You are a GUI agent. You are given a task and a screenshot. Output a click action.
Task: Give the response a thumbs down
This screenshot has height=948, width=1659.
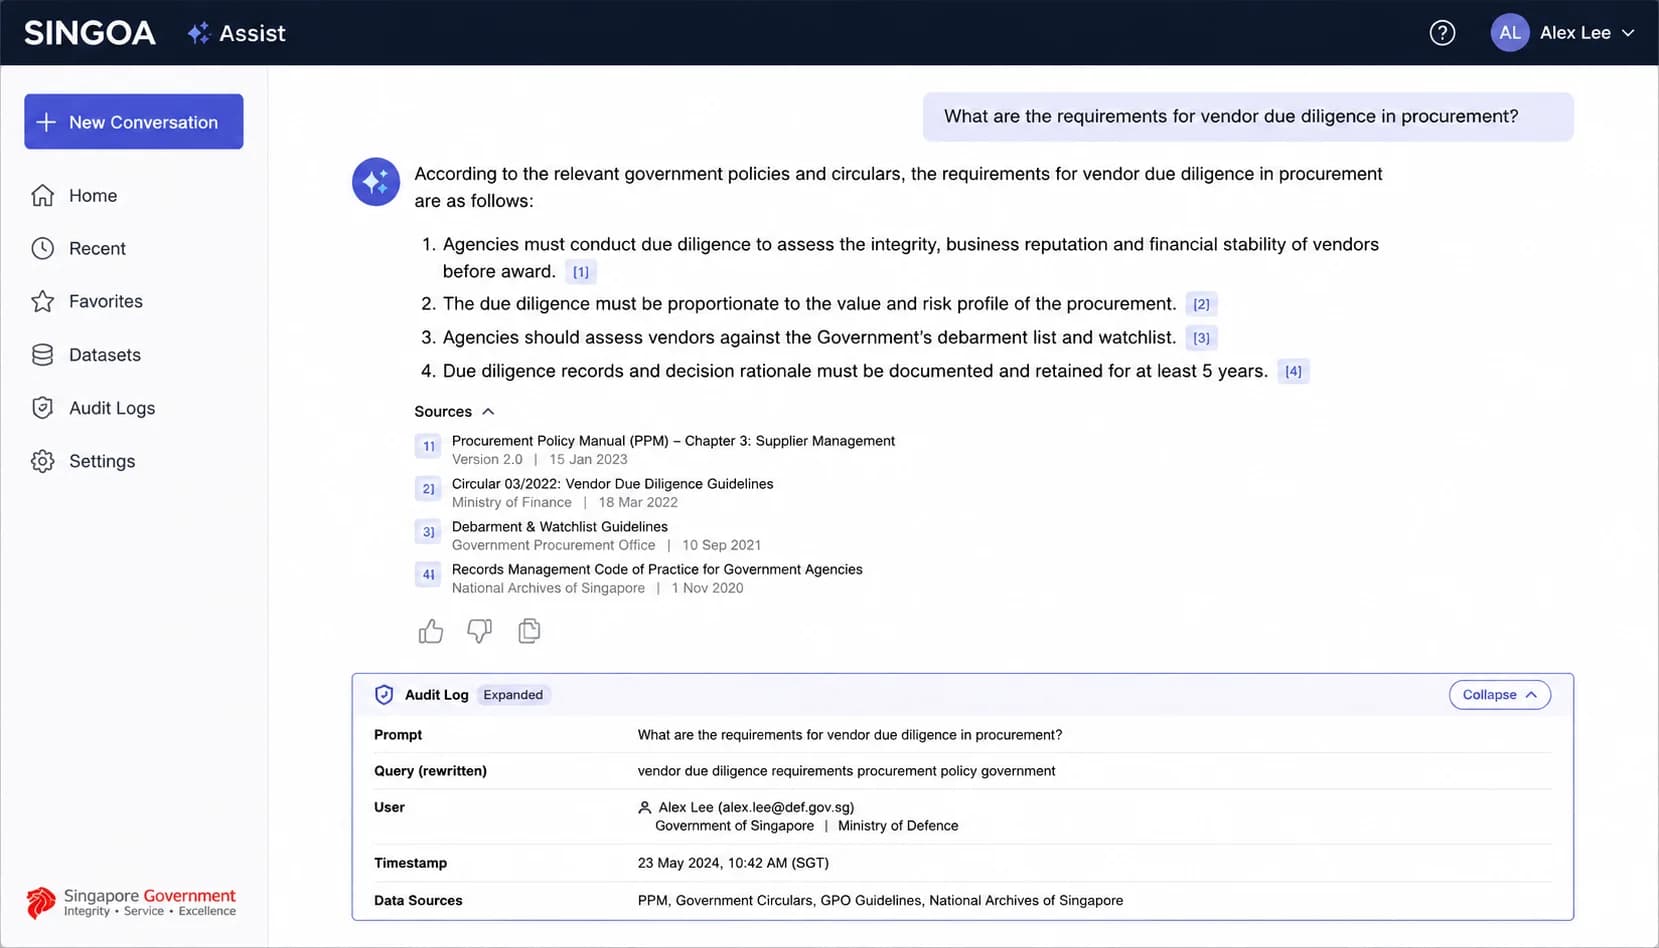tap(480, 631)
